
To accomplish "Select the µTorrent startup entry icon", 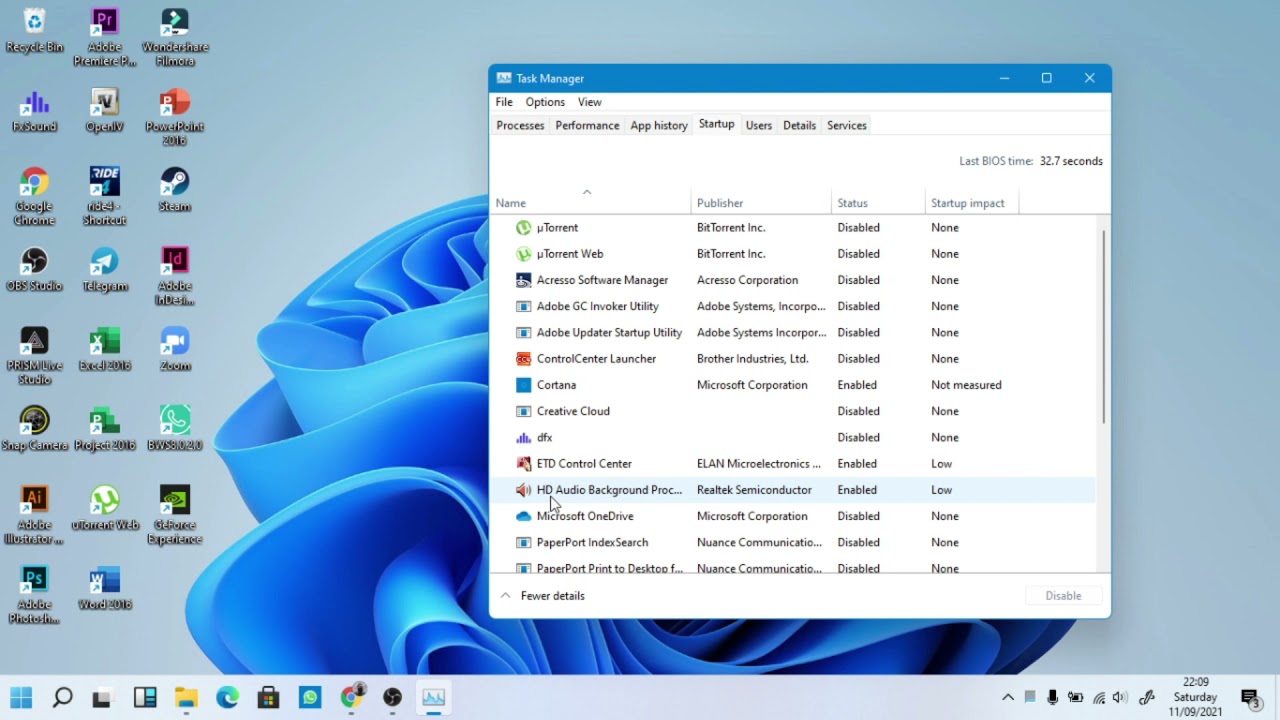I will [x=523, y=228].
